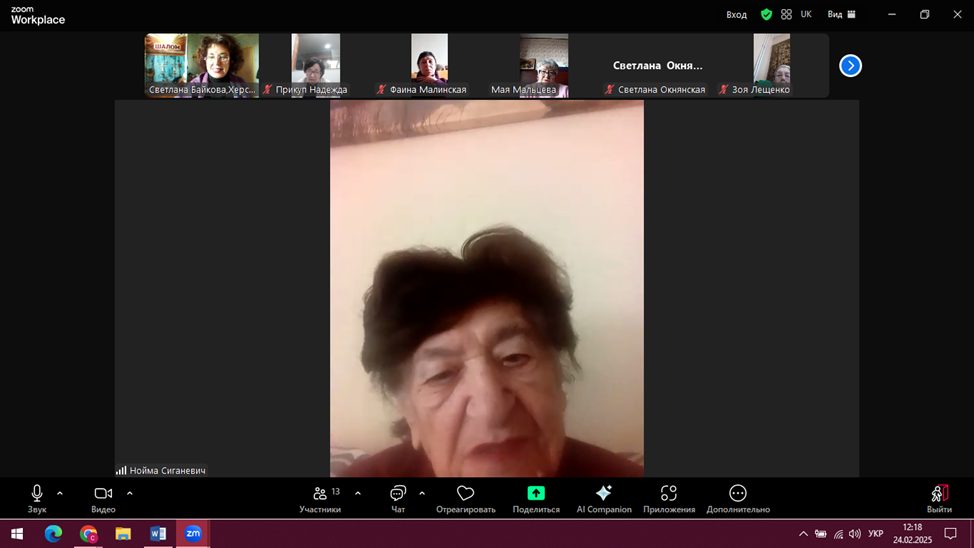Expand video options arrow next to Видео
The height and width of the screenshot is (548, 974).
[130, 493]
